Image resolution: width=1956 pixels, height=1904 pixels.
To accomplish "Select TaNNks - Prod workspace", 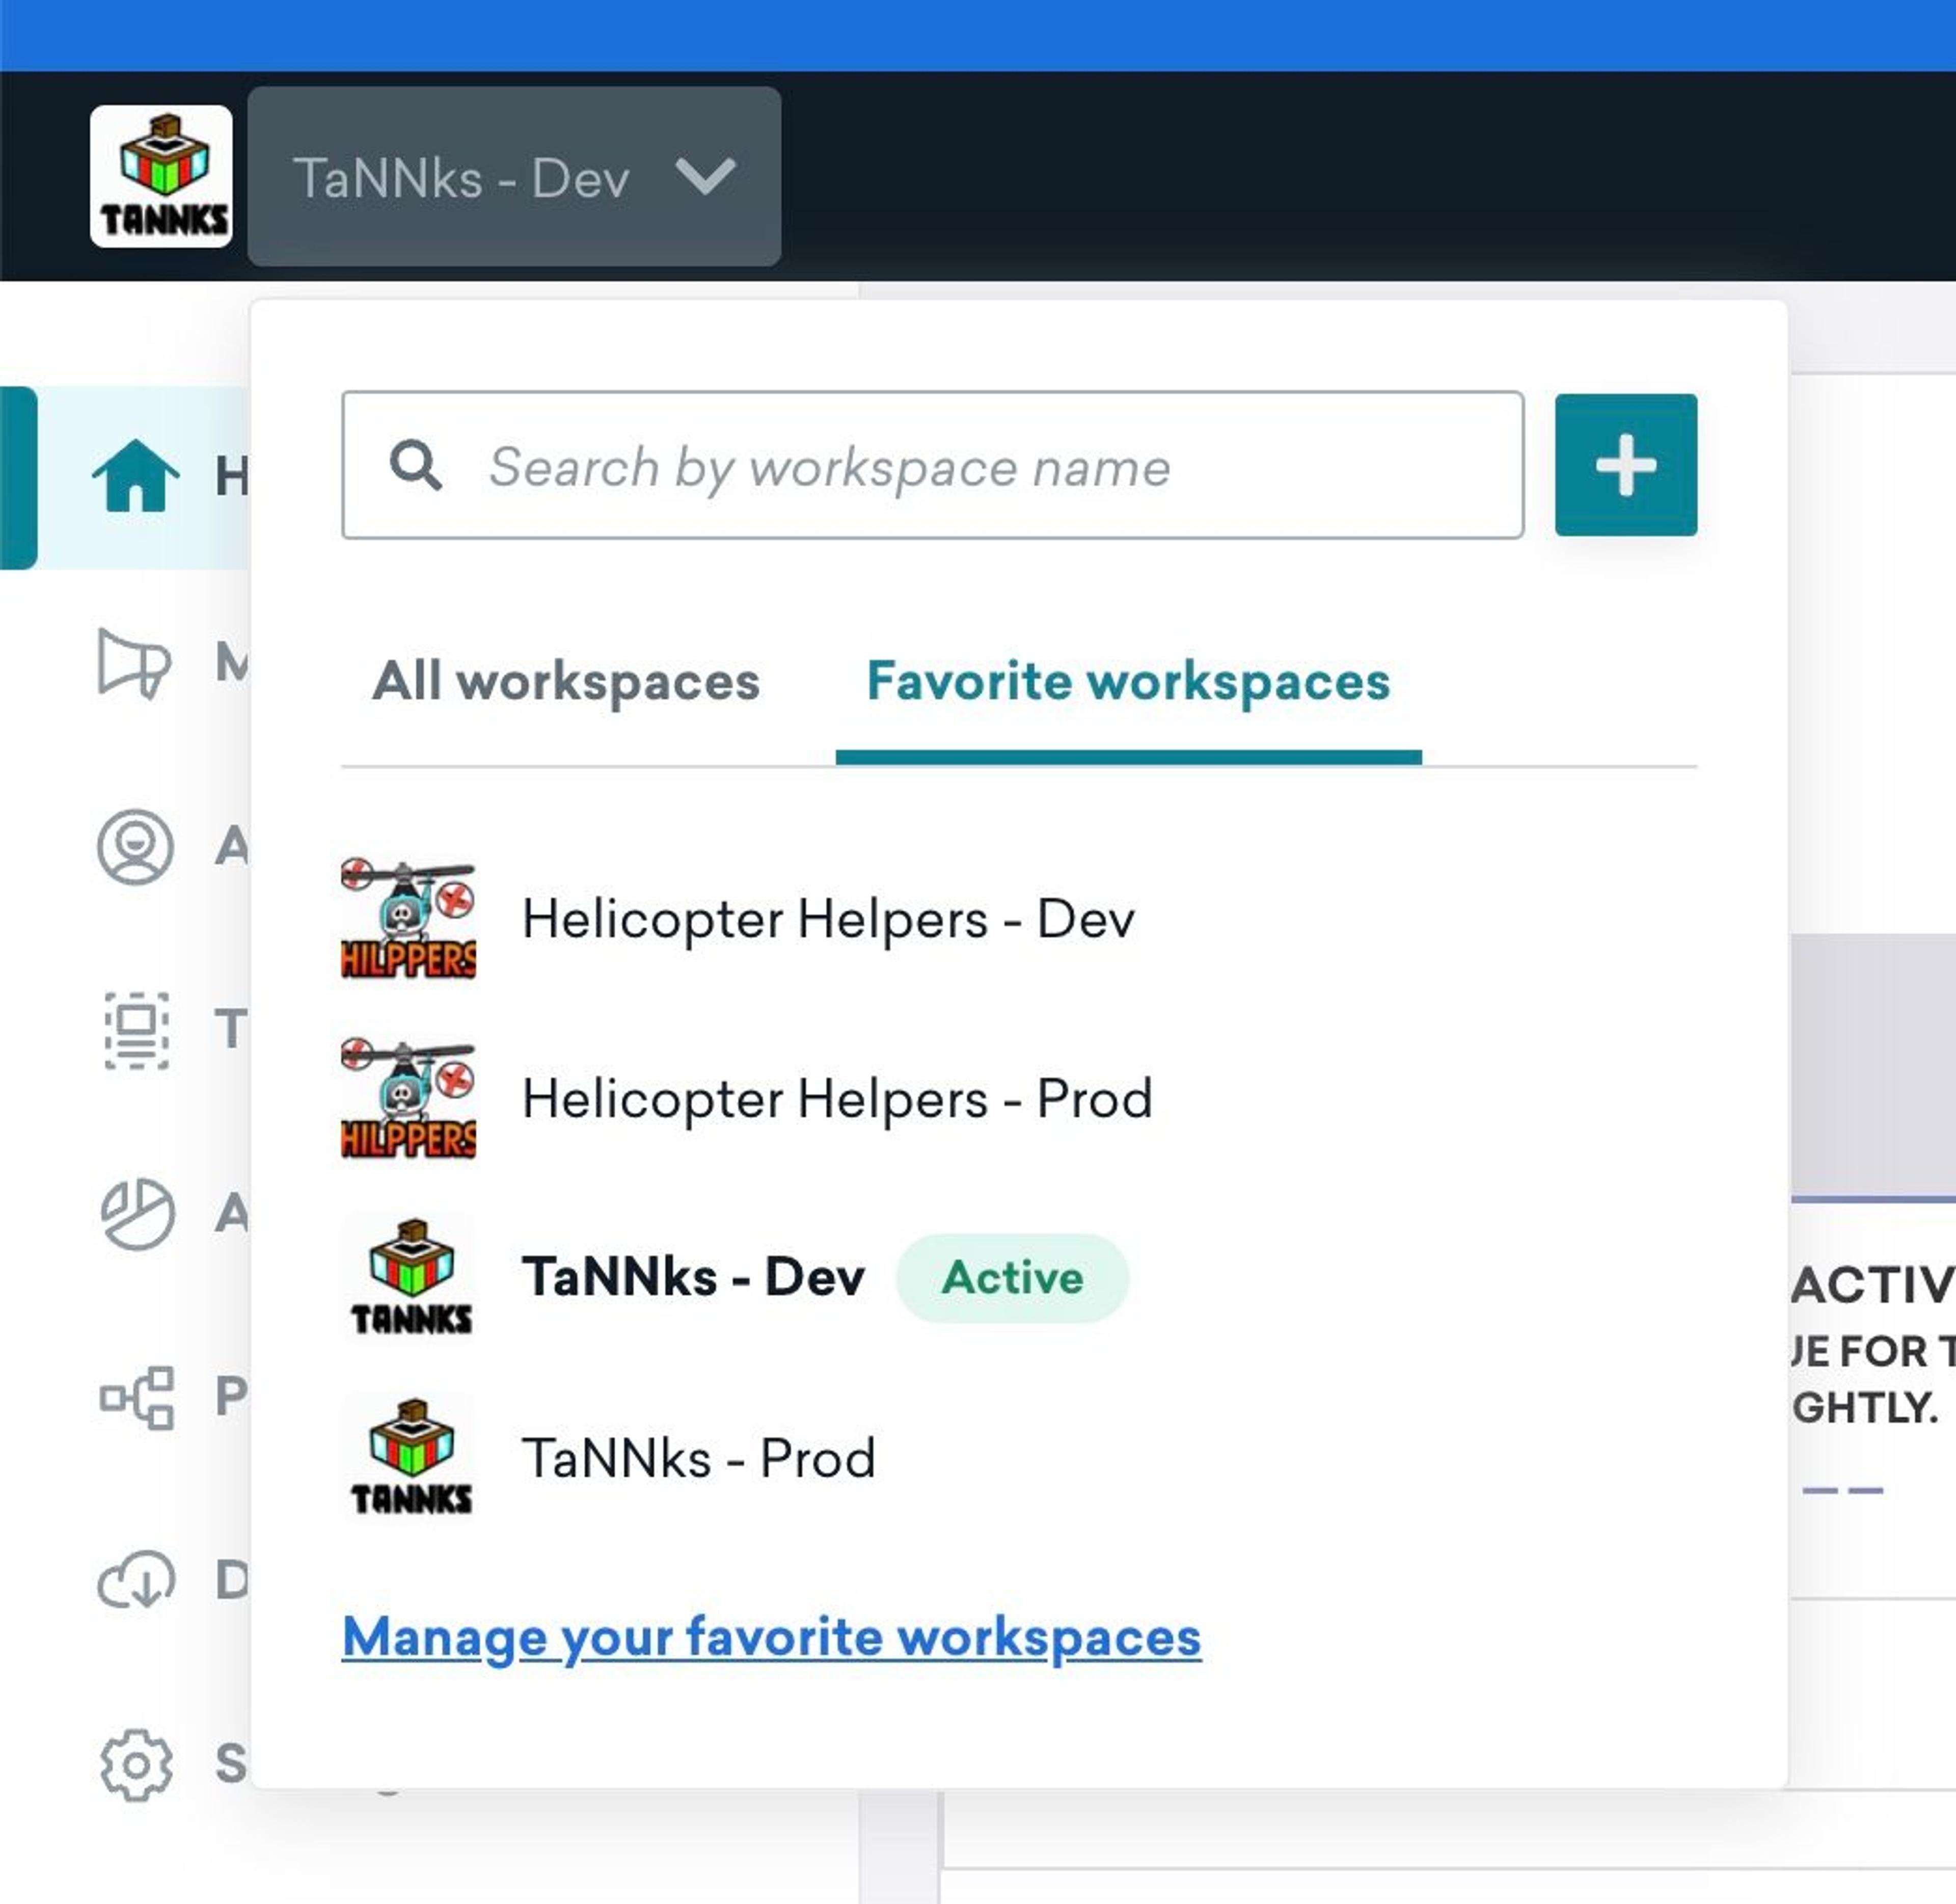I will 697,1455.
